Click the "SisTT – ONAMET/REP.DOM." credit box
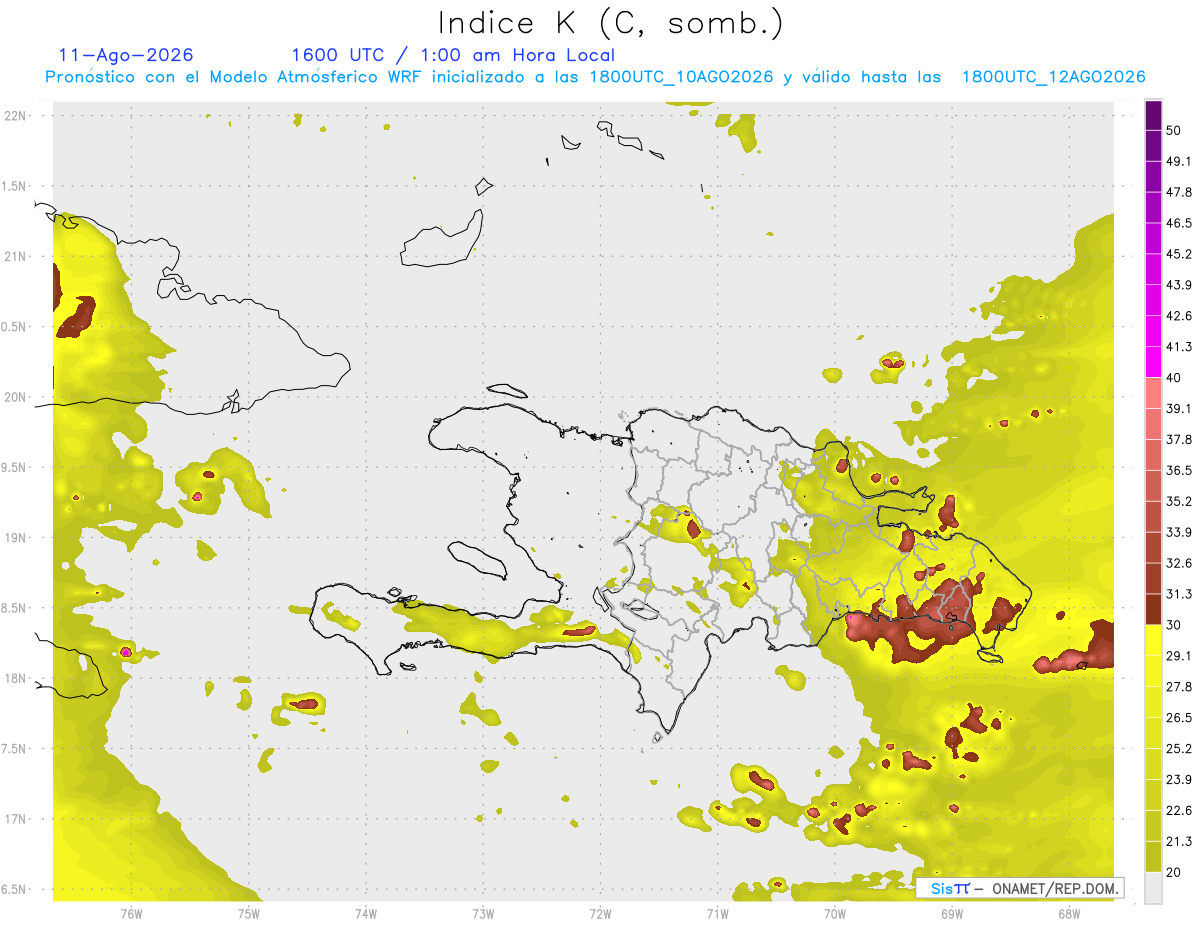The height and width of the screenshot is (927, 1200). tap(1020, 888)
